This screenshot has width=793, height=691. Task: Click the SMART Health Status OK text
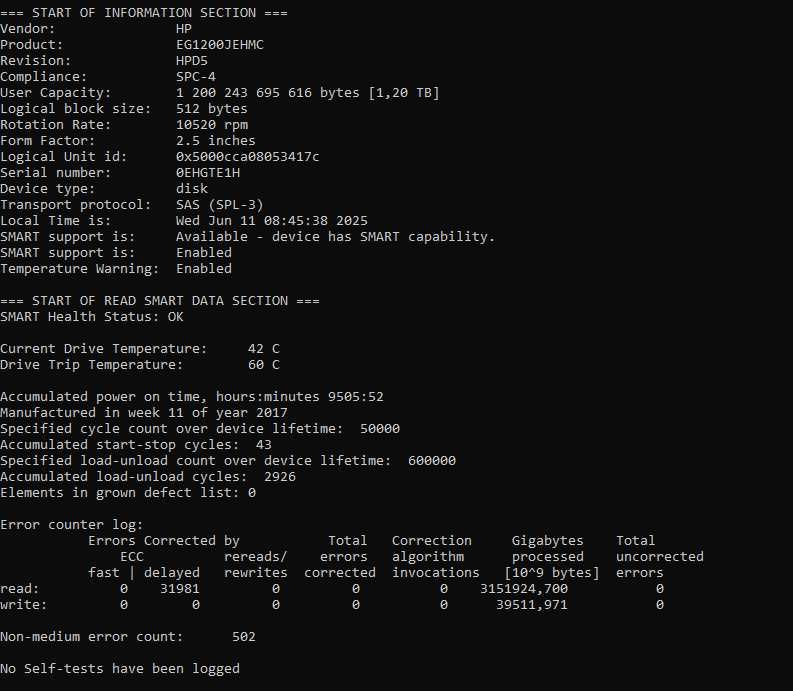coord(175,317)
